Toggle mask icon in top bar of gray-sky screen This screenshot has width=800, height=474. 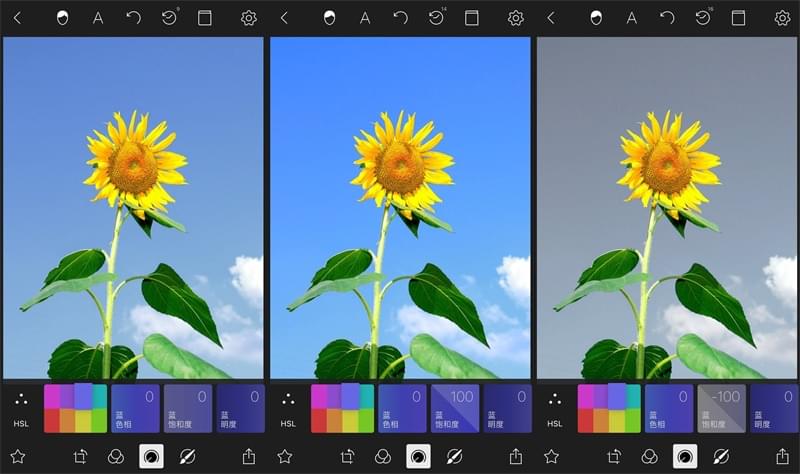pos(597,18)
